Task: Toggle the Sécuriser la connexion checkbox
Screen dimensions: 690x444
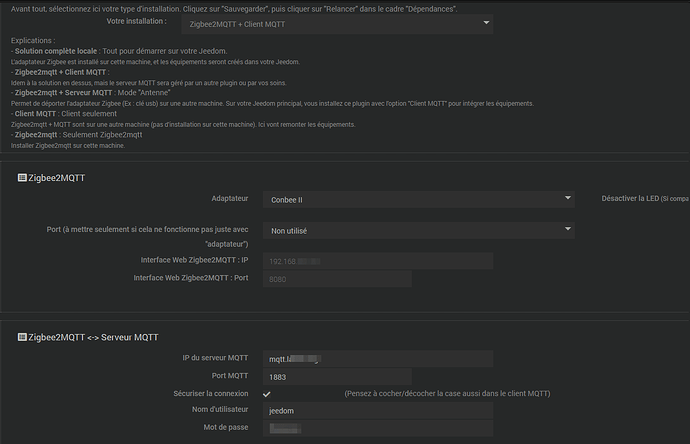Action: click(267, 393)
